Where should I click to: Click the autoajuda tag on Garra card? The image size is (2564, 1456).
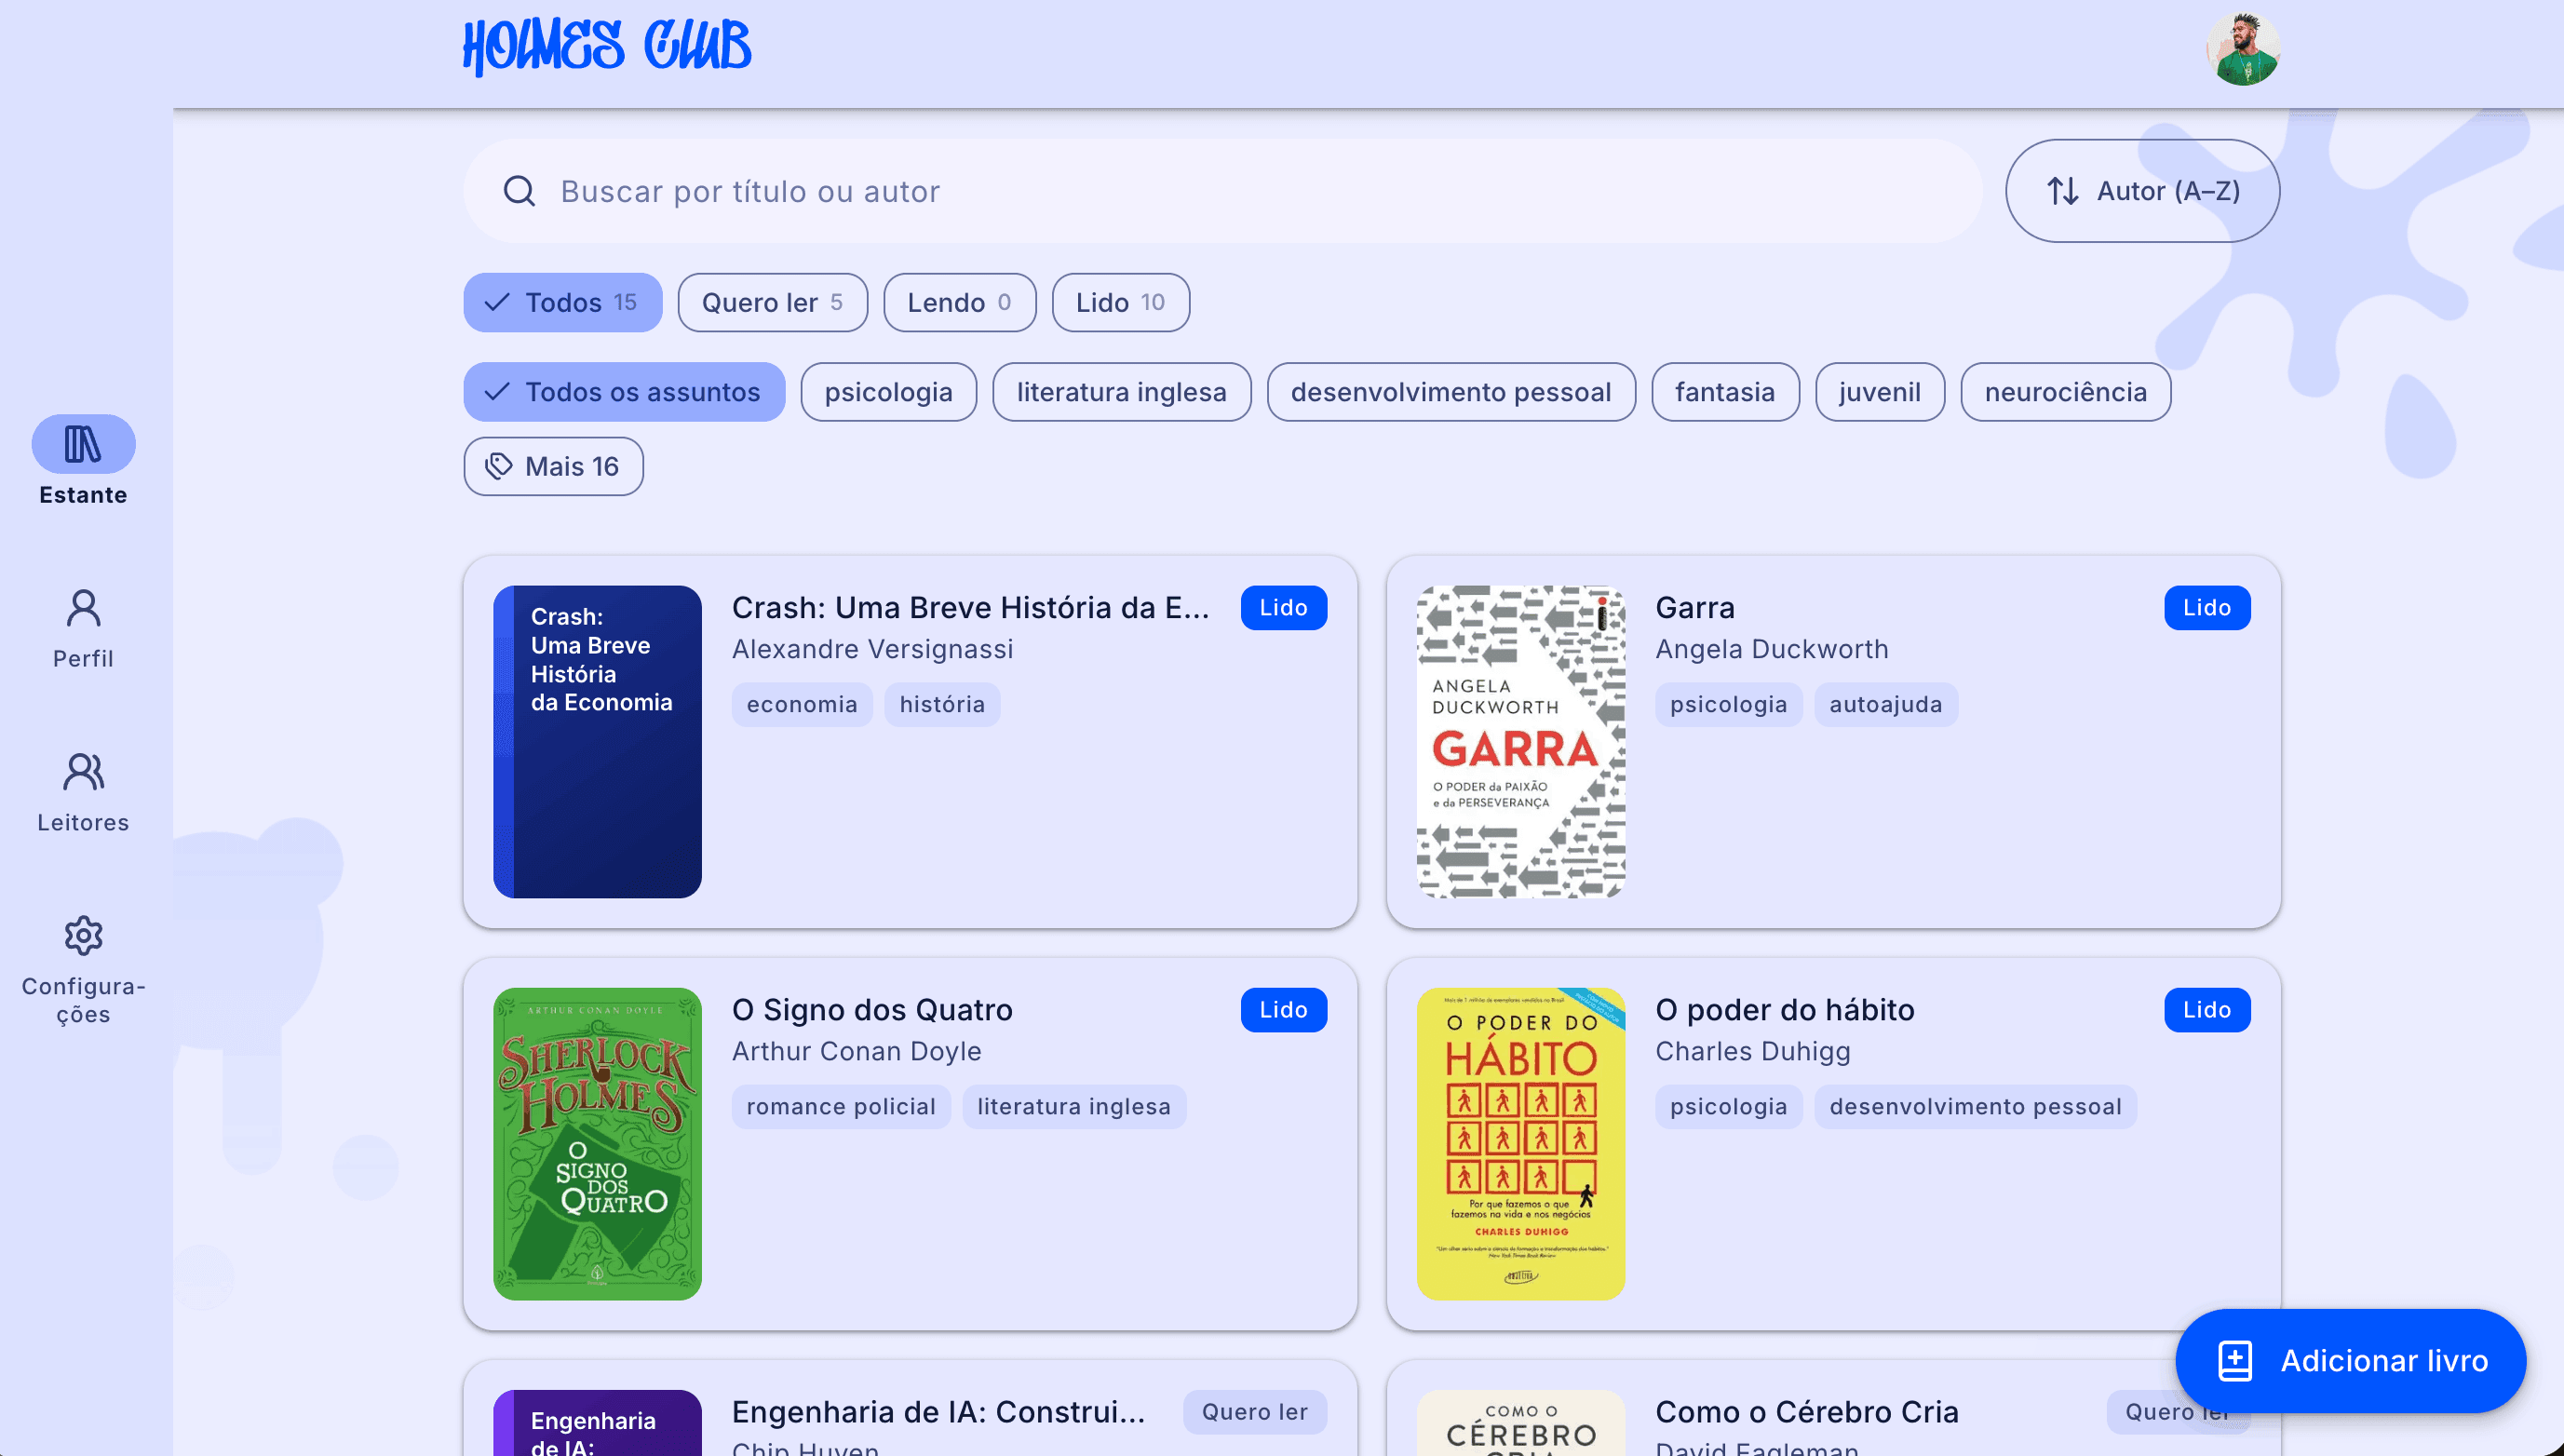tap(1886, 705)
